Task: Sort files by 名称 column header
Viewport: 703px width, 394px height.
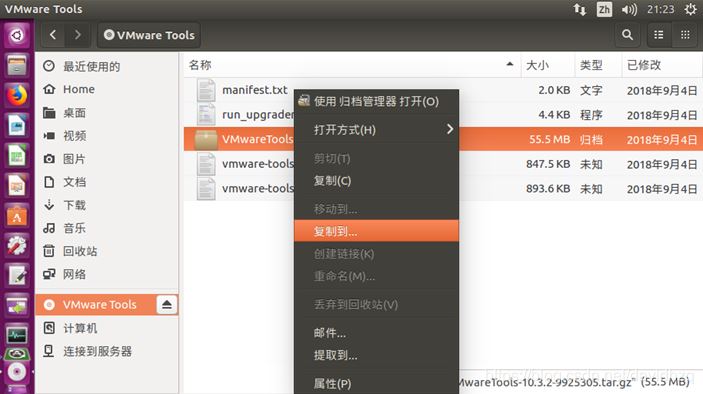Action: click(x=352, y=65)
